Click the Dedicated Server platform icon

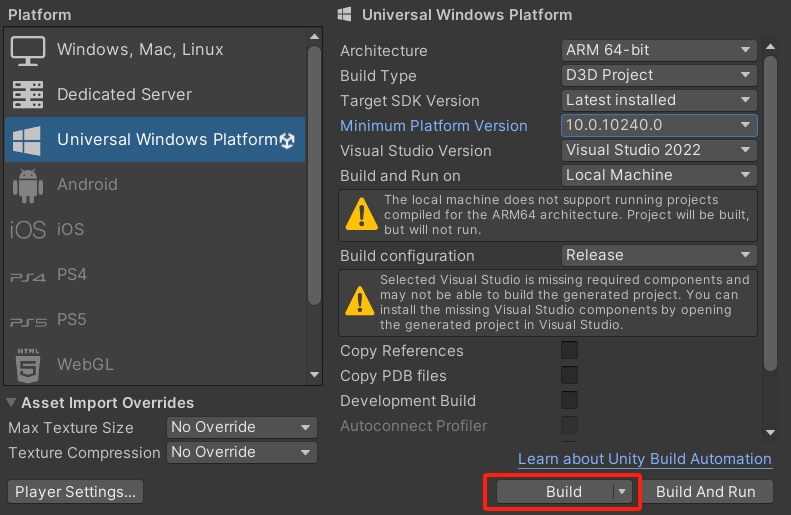pyautogui.click(x=28, y=95)
